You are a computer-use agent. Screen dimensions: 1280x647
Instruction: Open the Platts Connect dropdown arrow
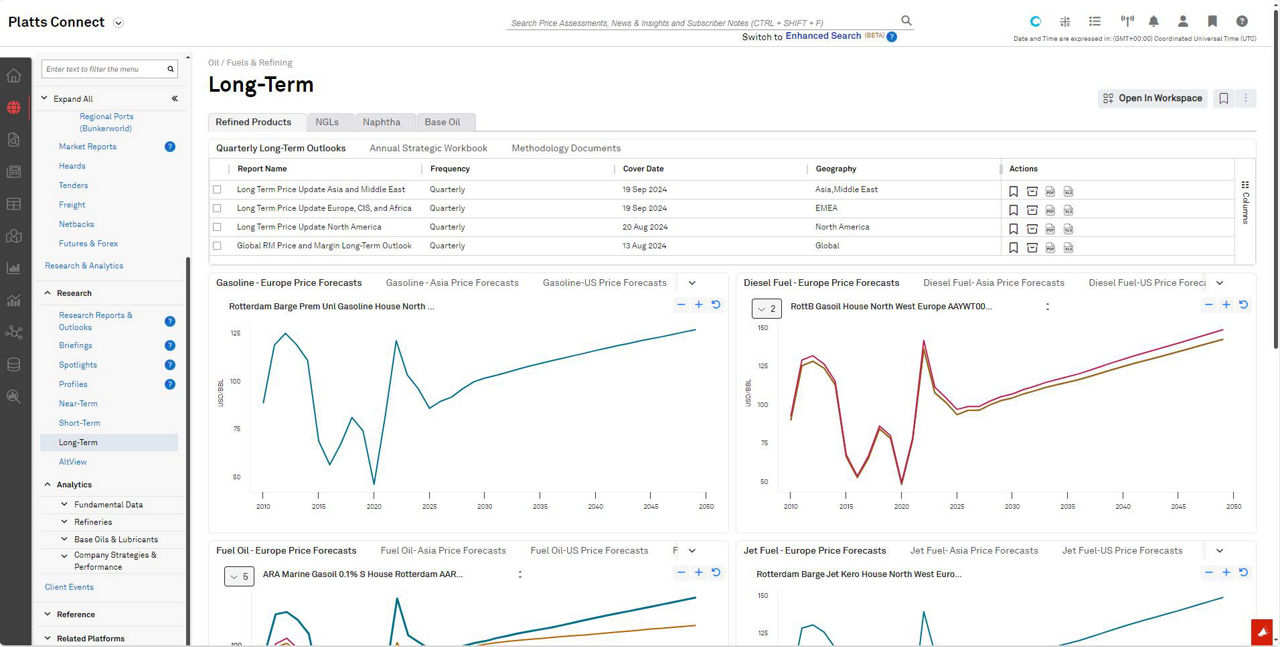pos(119,23)
